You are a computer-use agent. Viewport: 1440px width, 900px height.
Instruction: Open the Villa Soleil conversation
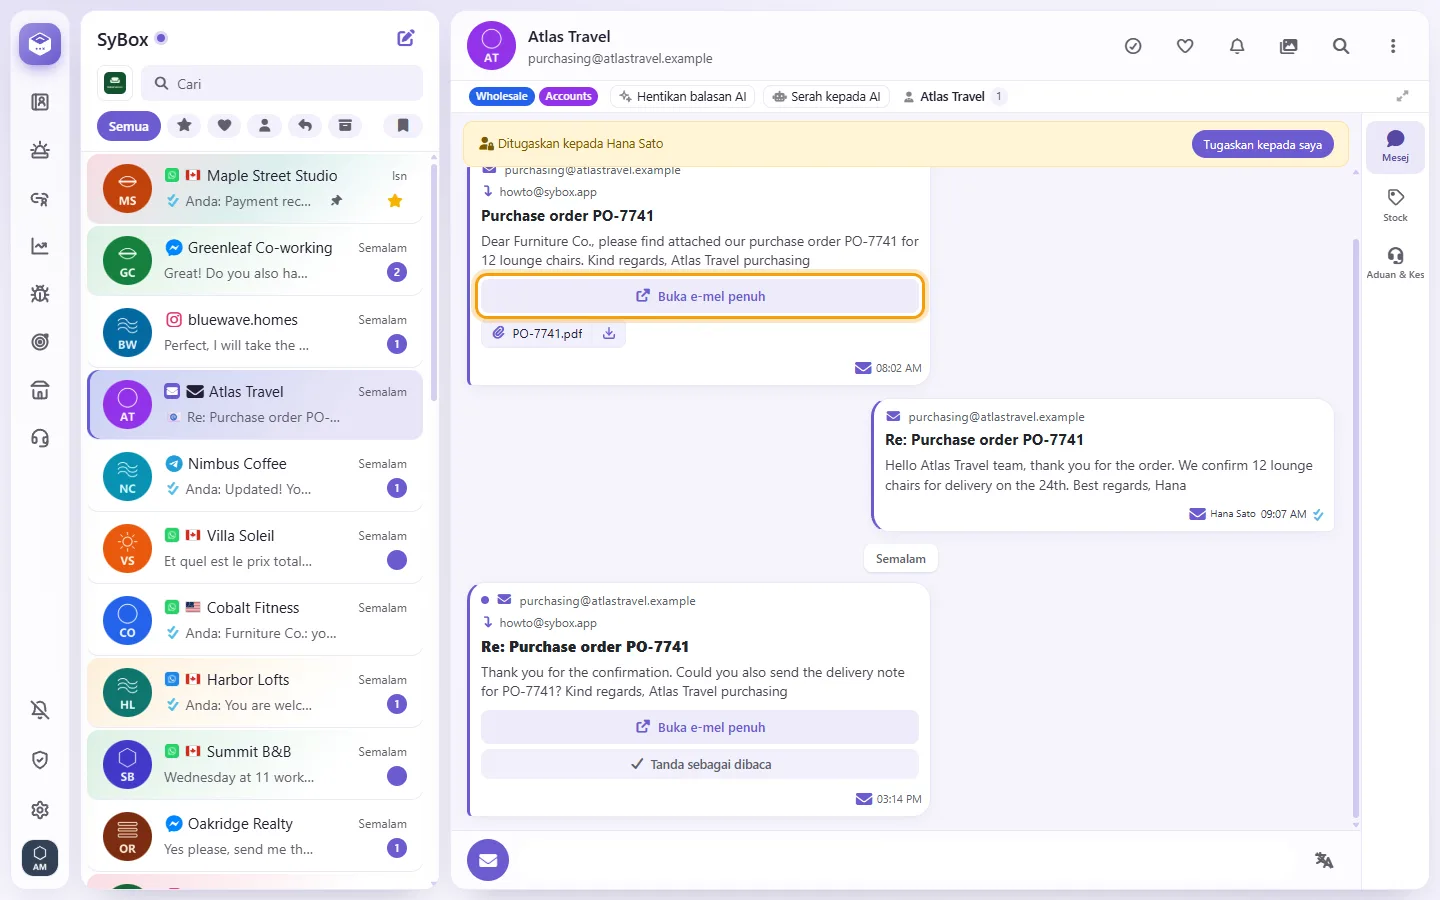click(x=255, y=548)
